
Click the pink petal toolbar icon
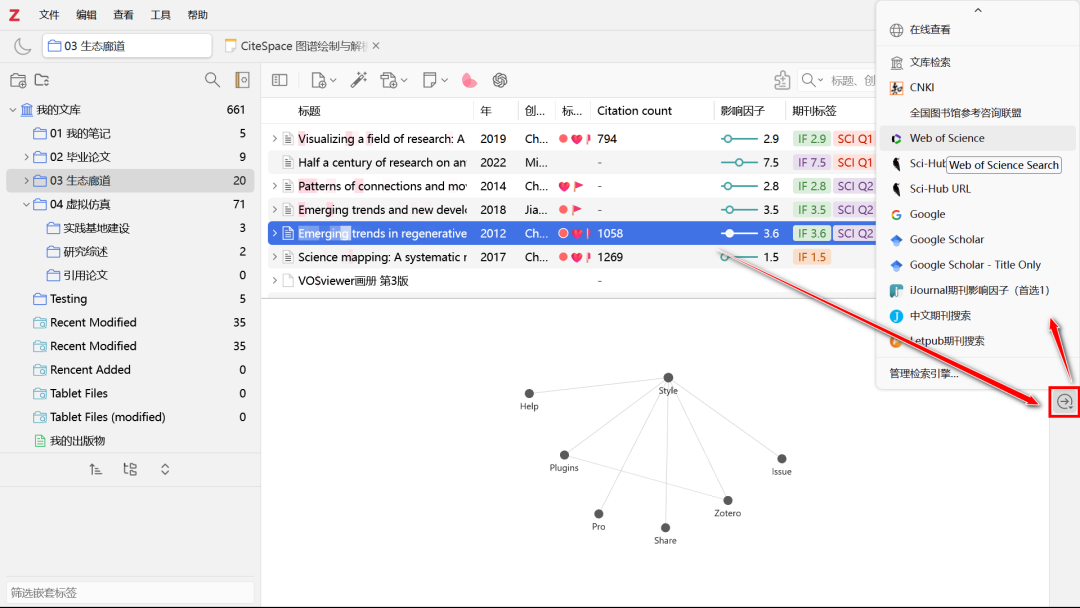[x=469, y=80]
